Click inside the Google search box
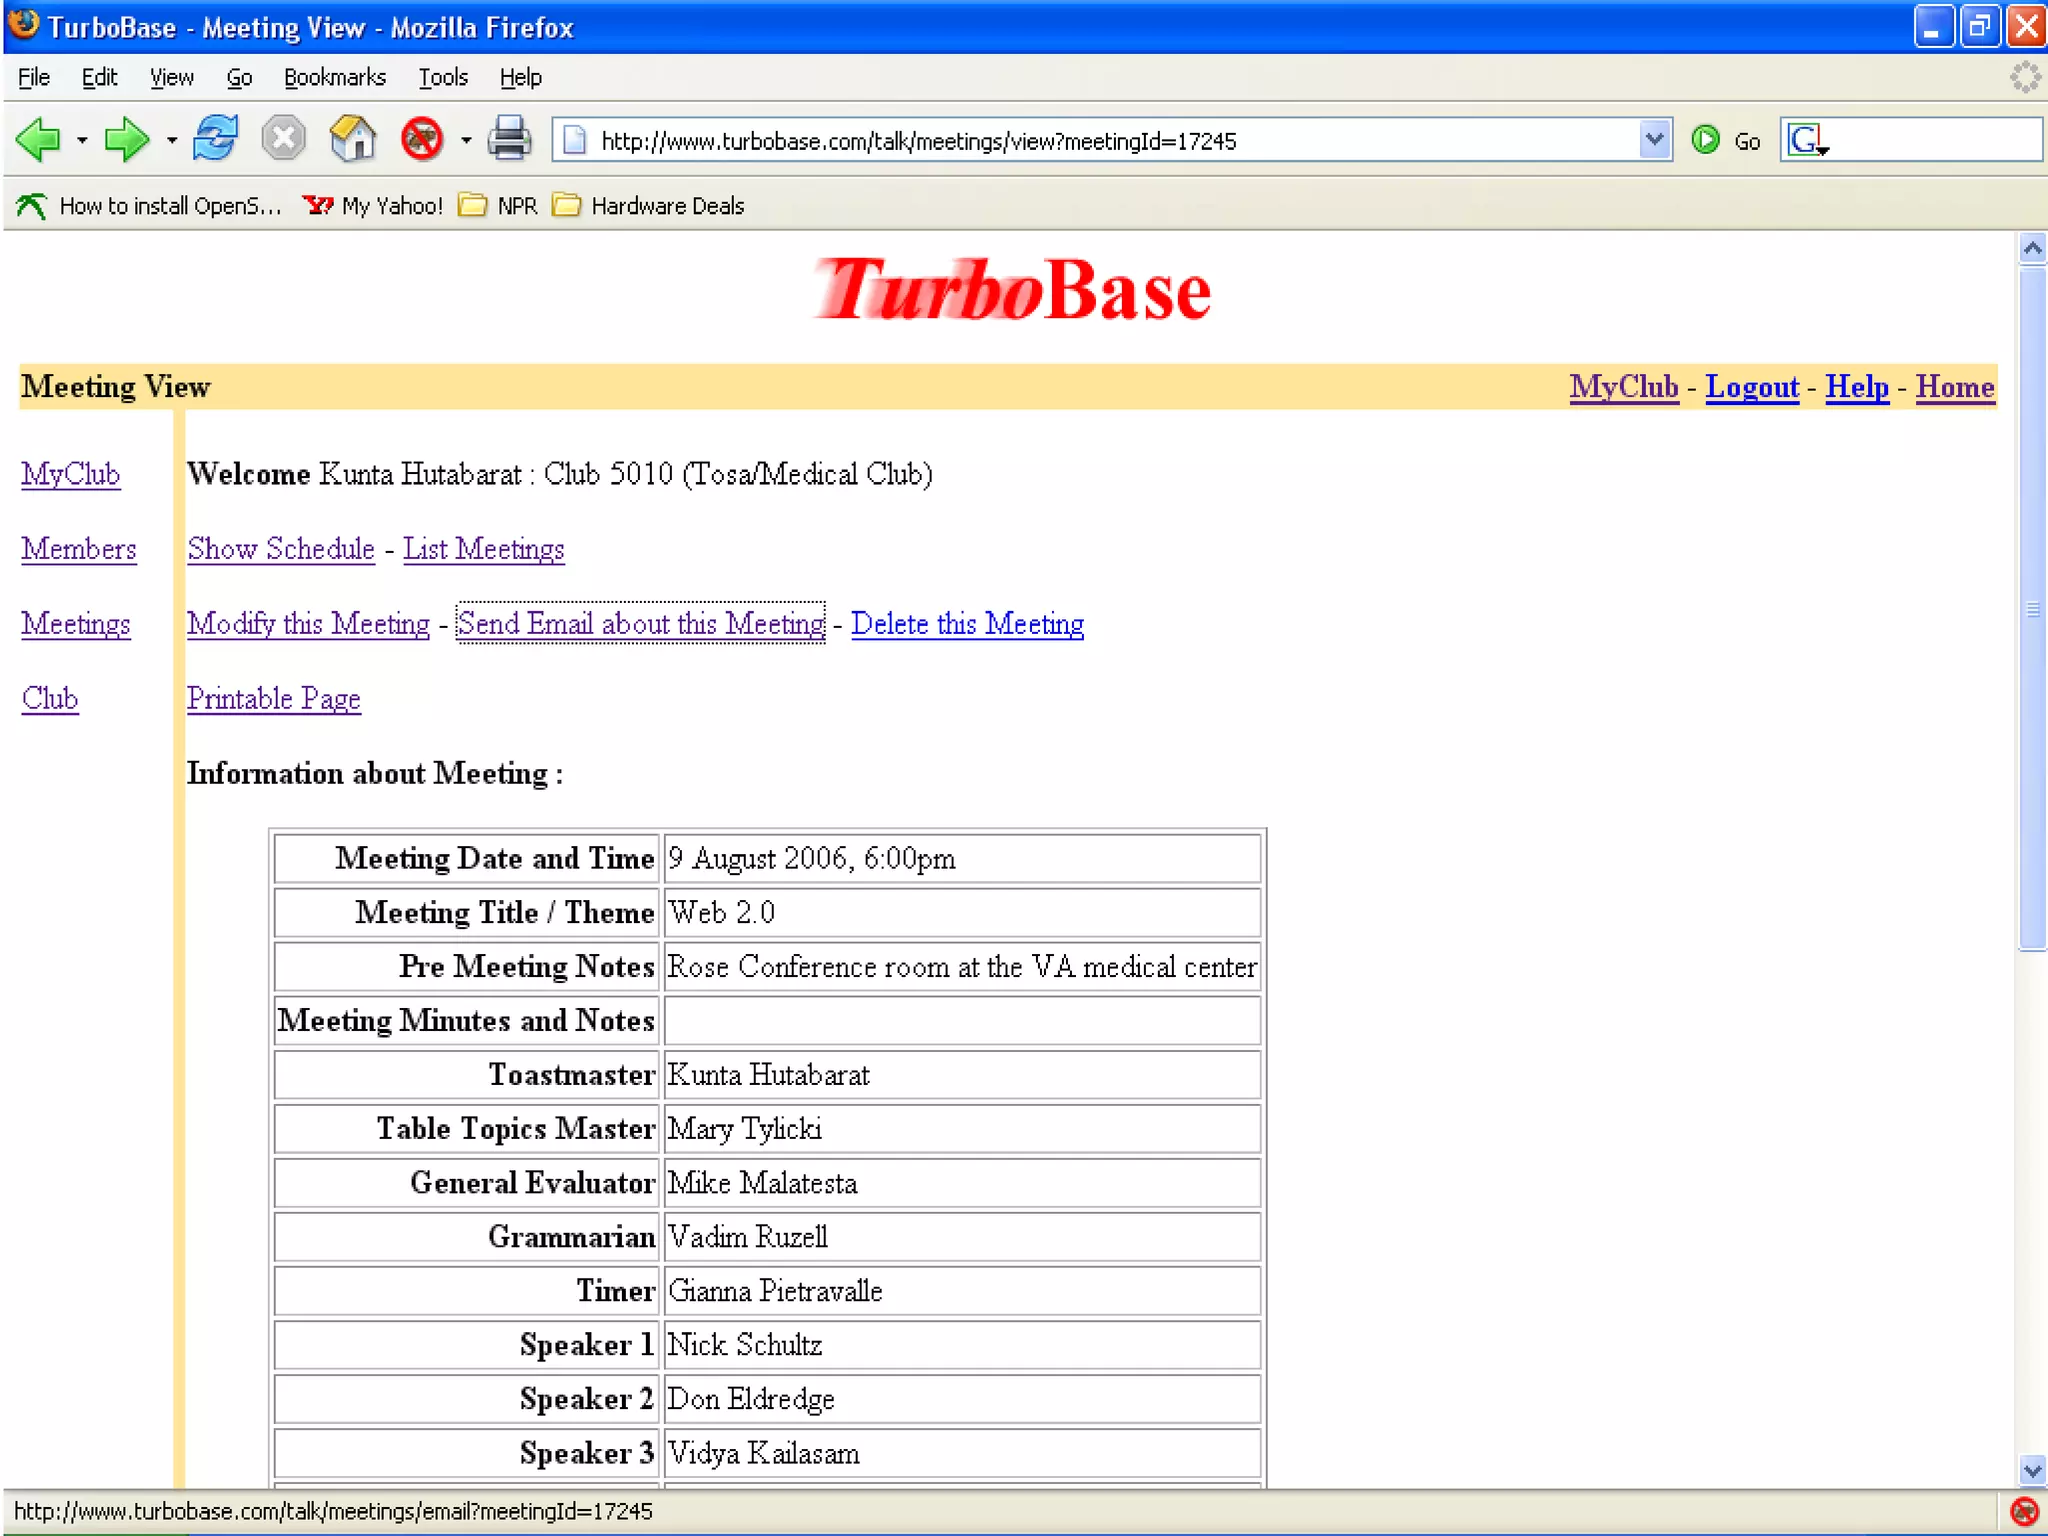This screenshot has height=1536, width=2048. [x=1930, y=140]
